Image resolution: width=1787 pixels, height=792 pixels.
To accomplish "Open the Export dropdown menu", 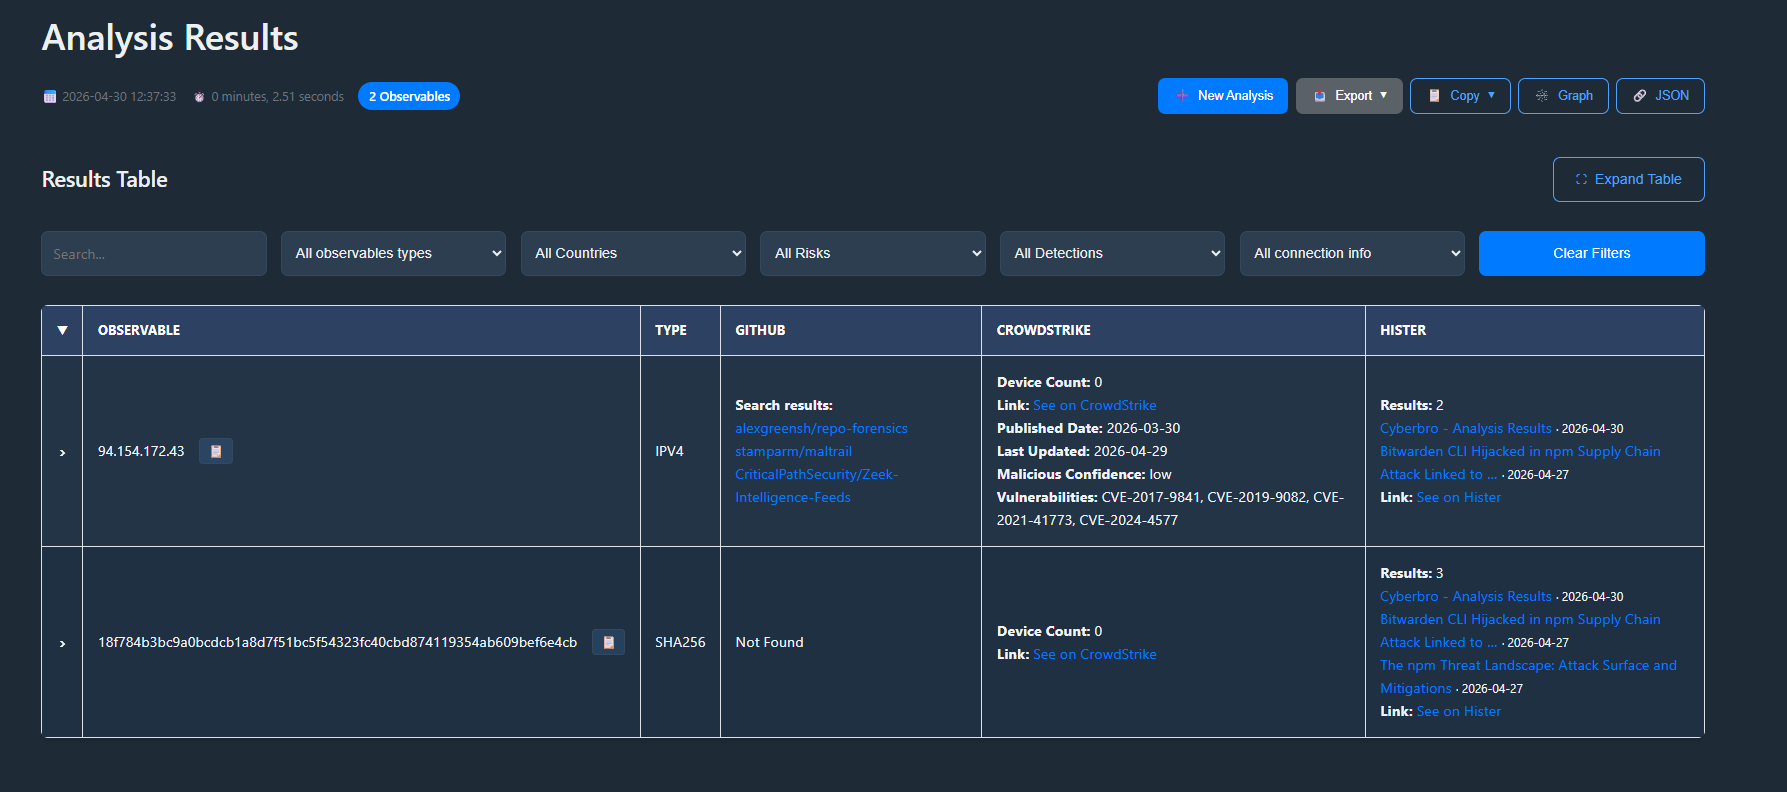I will [x=1349, y=96].
